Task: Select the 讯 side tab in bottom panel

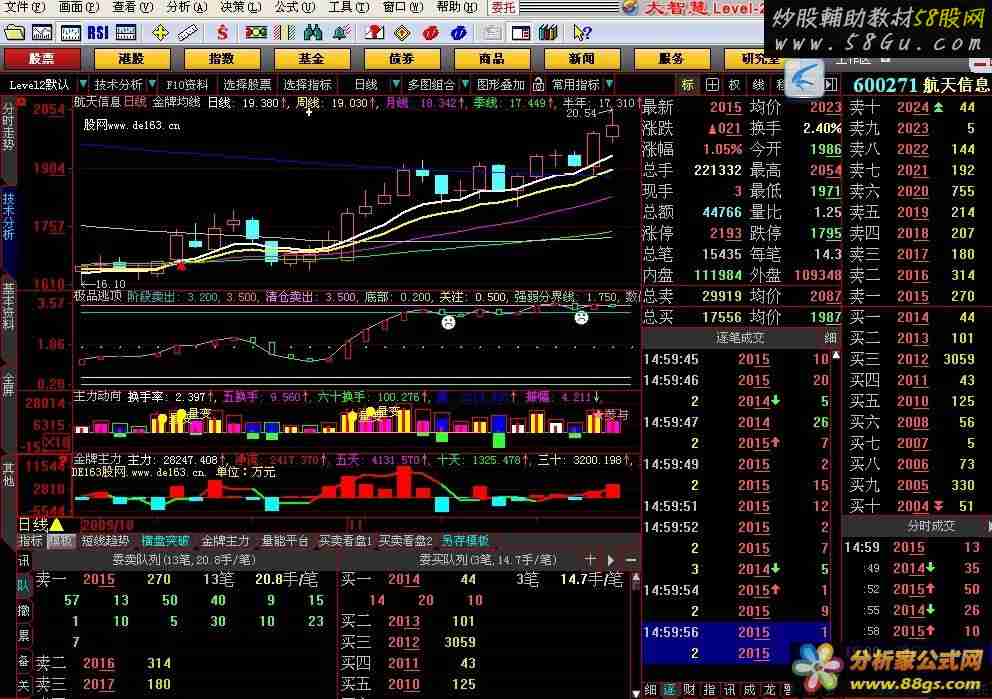Action: tap(23, 560)
